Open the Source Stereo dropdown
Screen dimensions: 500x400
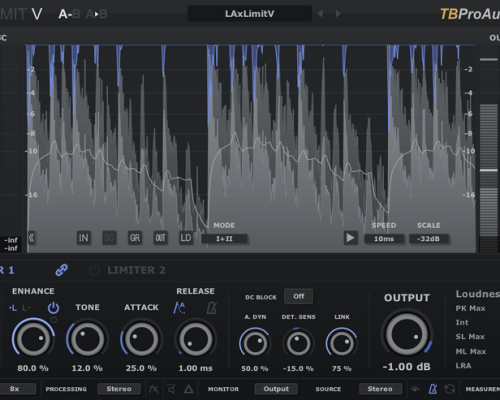tap(380, 389)
